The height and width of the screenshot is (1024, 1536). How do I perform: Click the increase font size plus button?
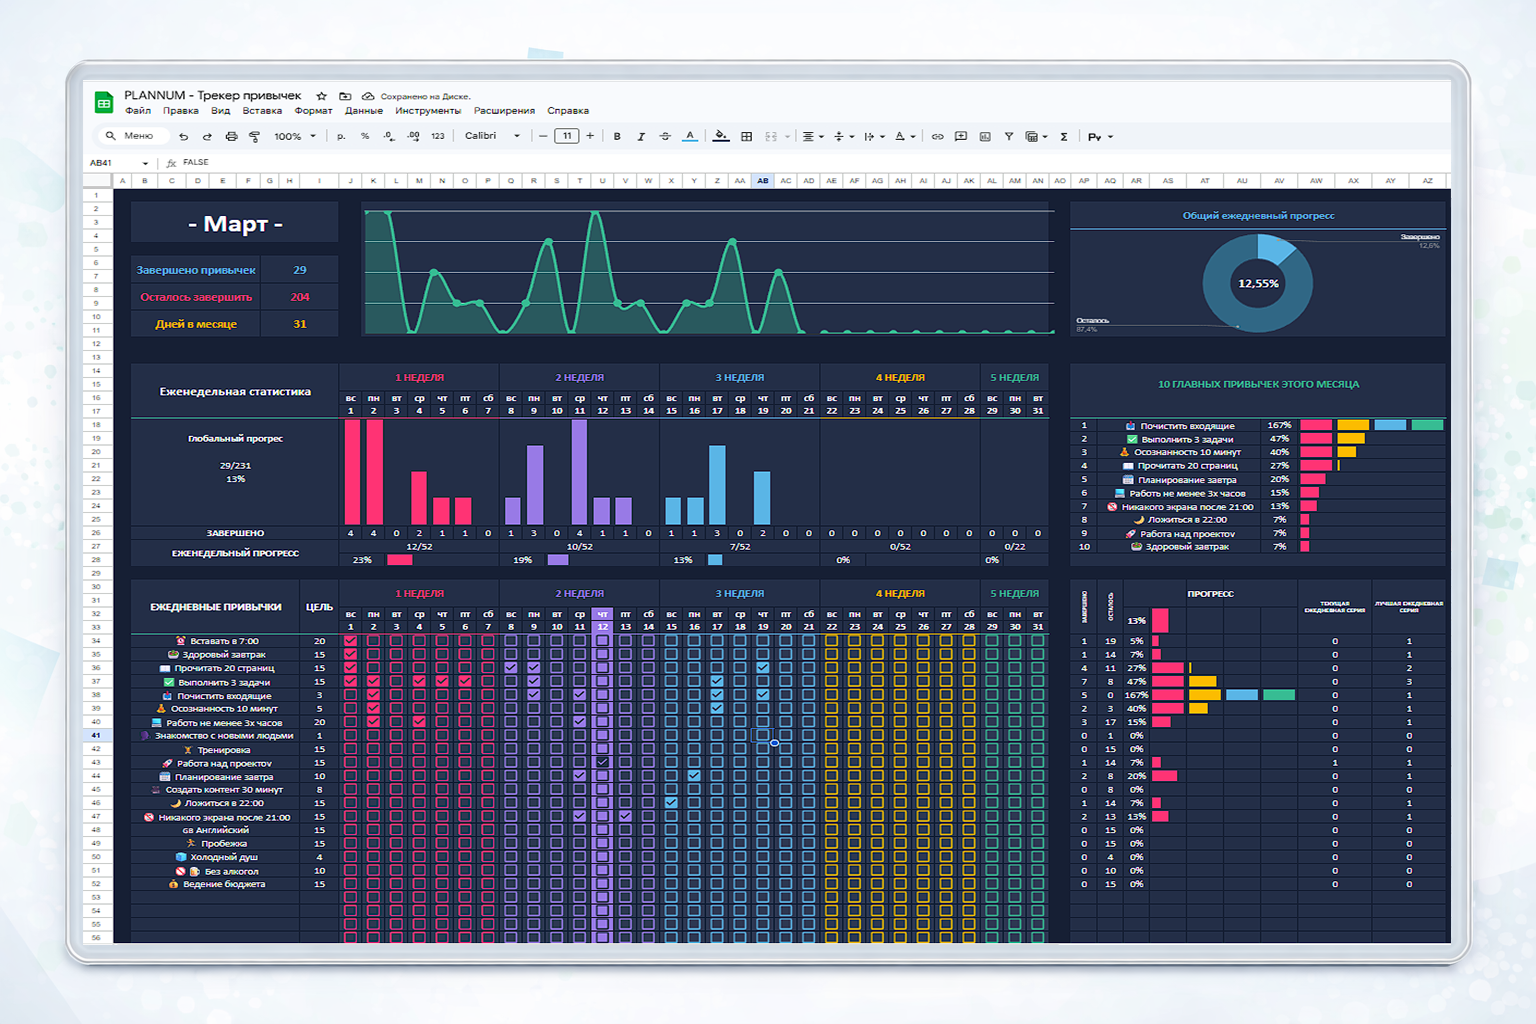point(590,136)
